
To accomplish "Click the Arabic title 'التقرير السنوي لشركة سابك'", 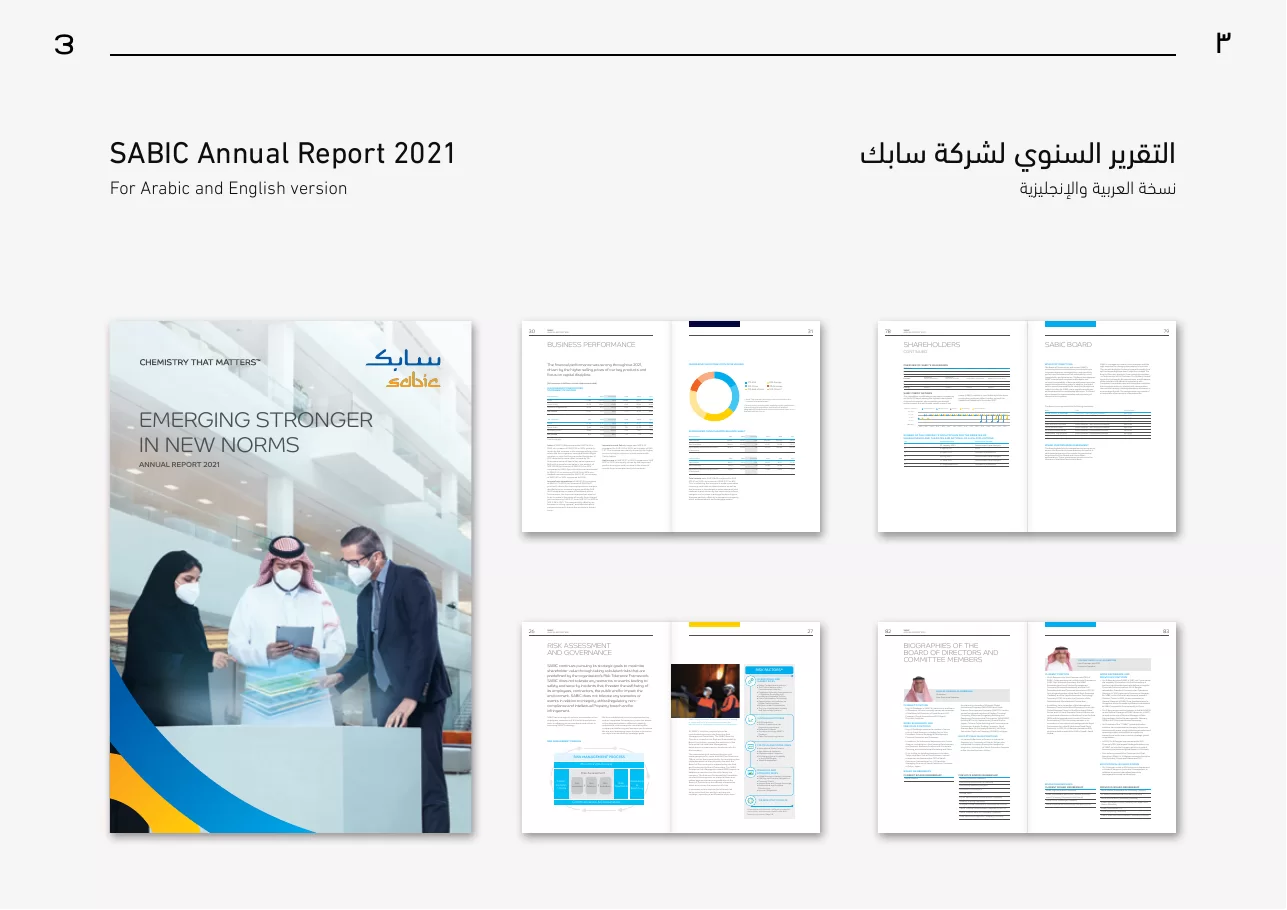I will coord(1018,154).
